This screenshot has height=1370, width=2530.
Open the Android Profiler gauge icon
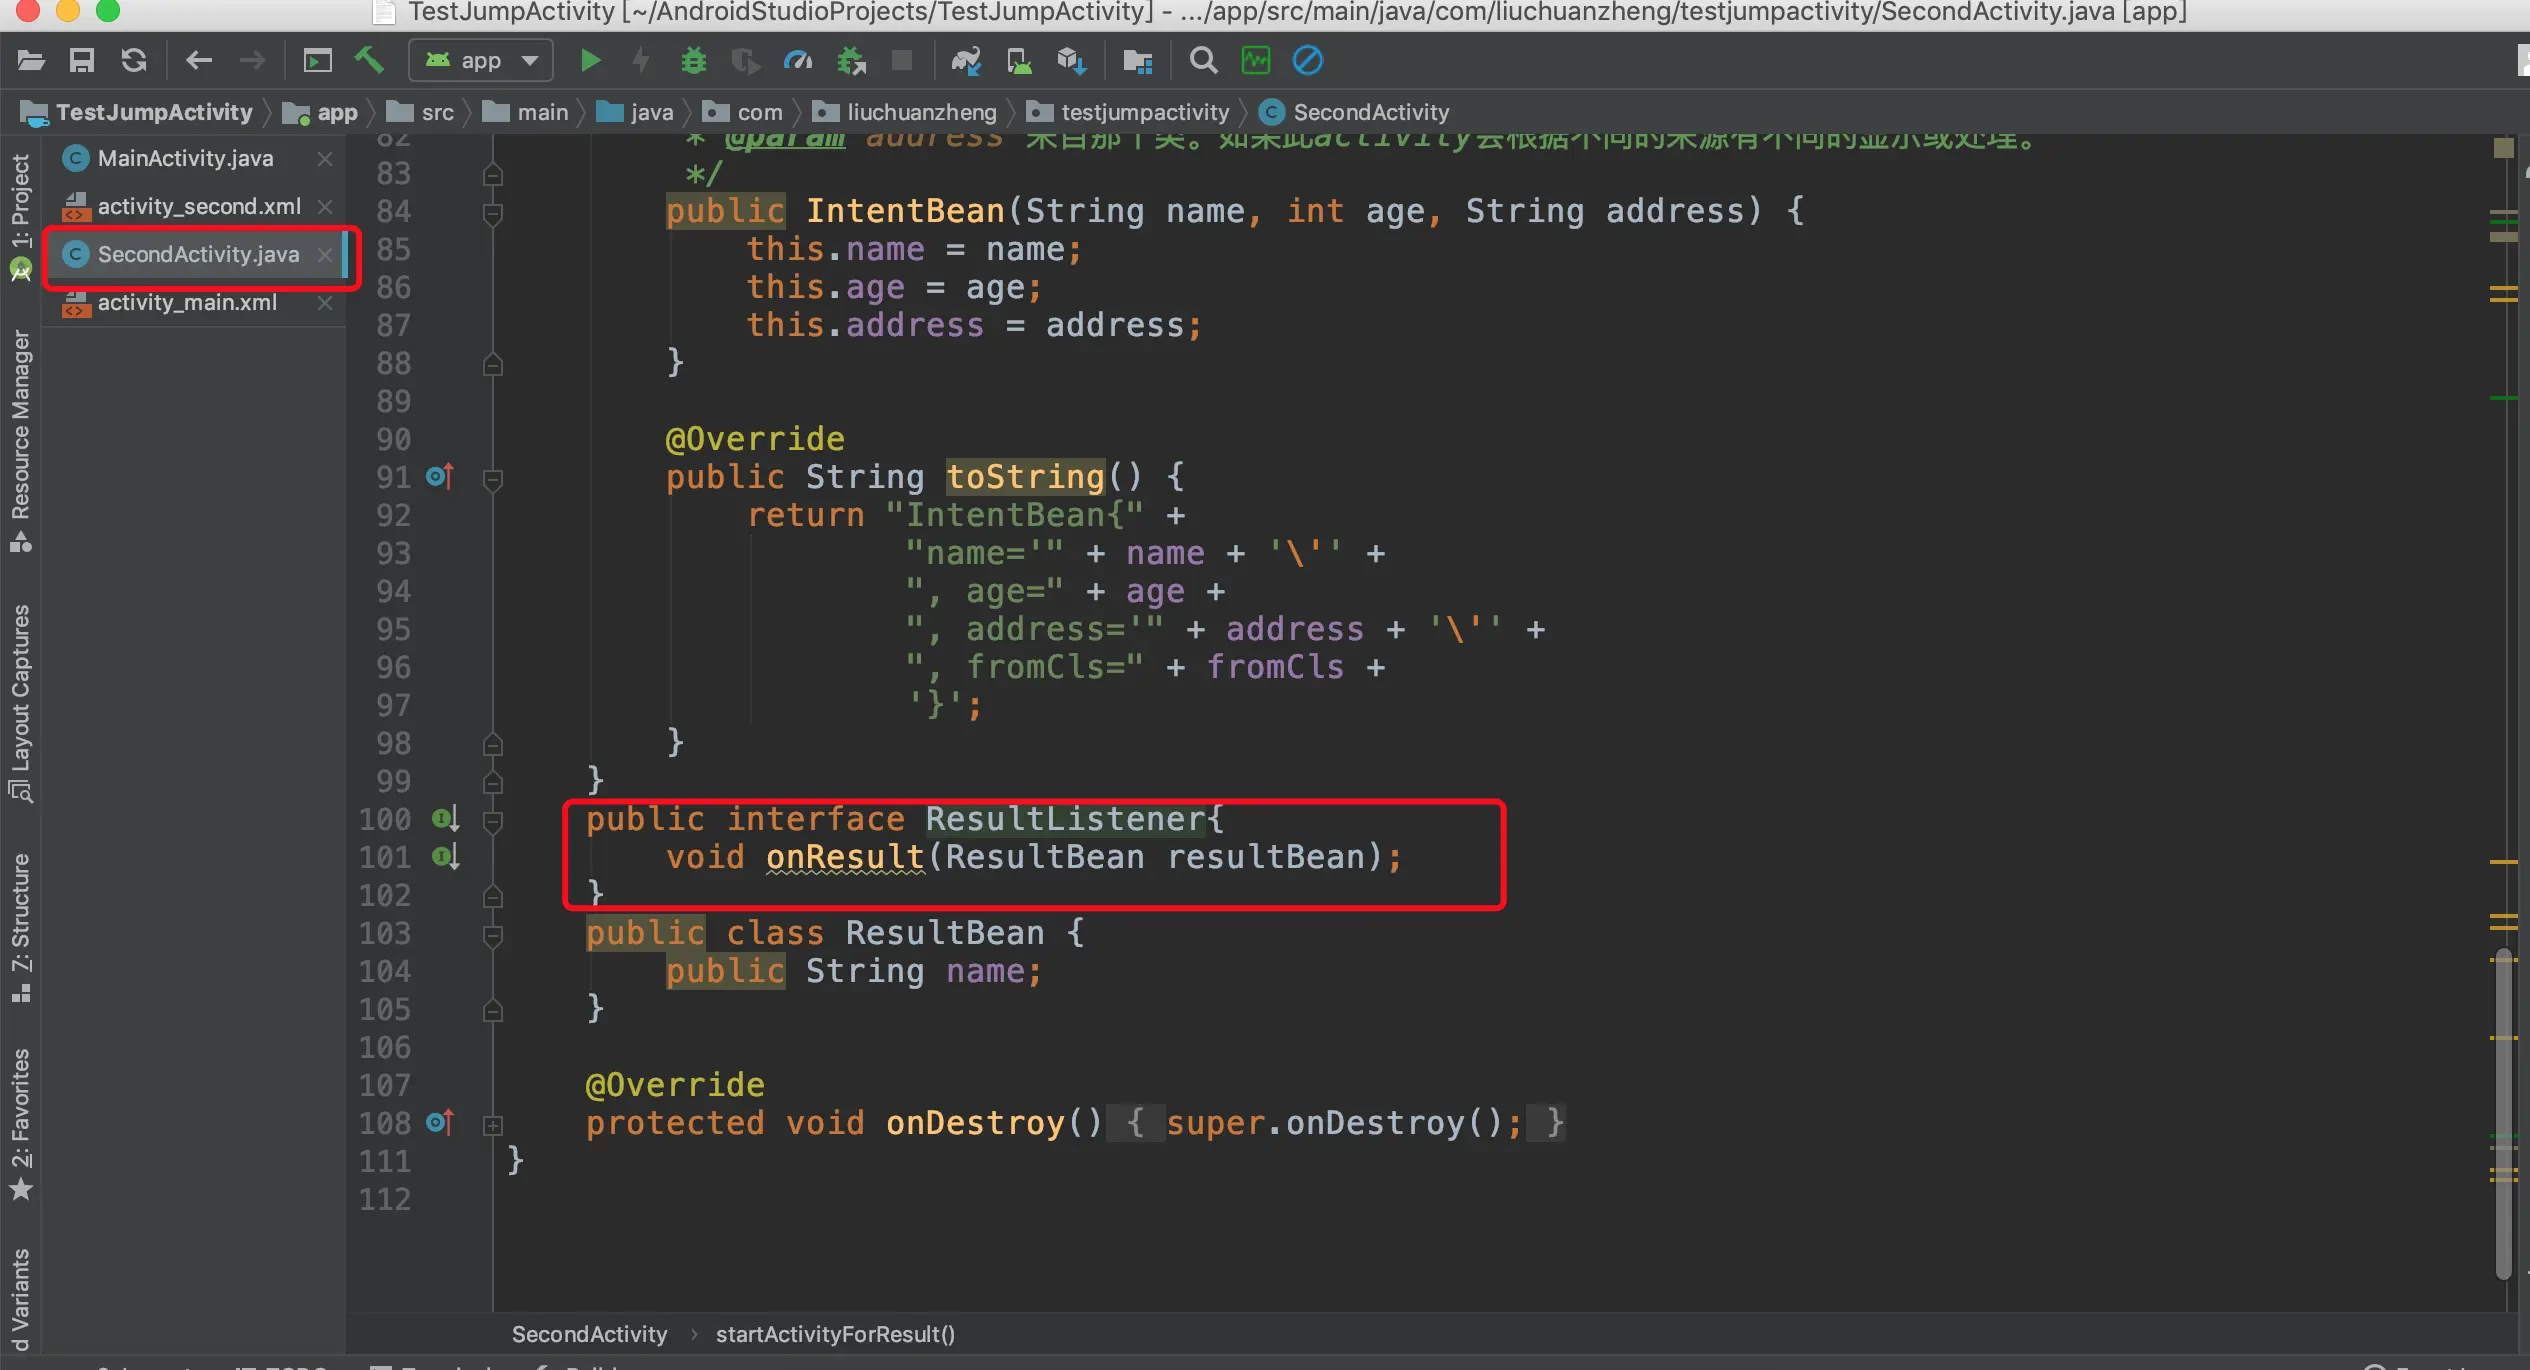click(797, 61)
